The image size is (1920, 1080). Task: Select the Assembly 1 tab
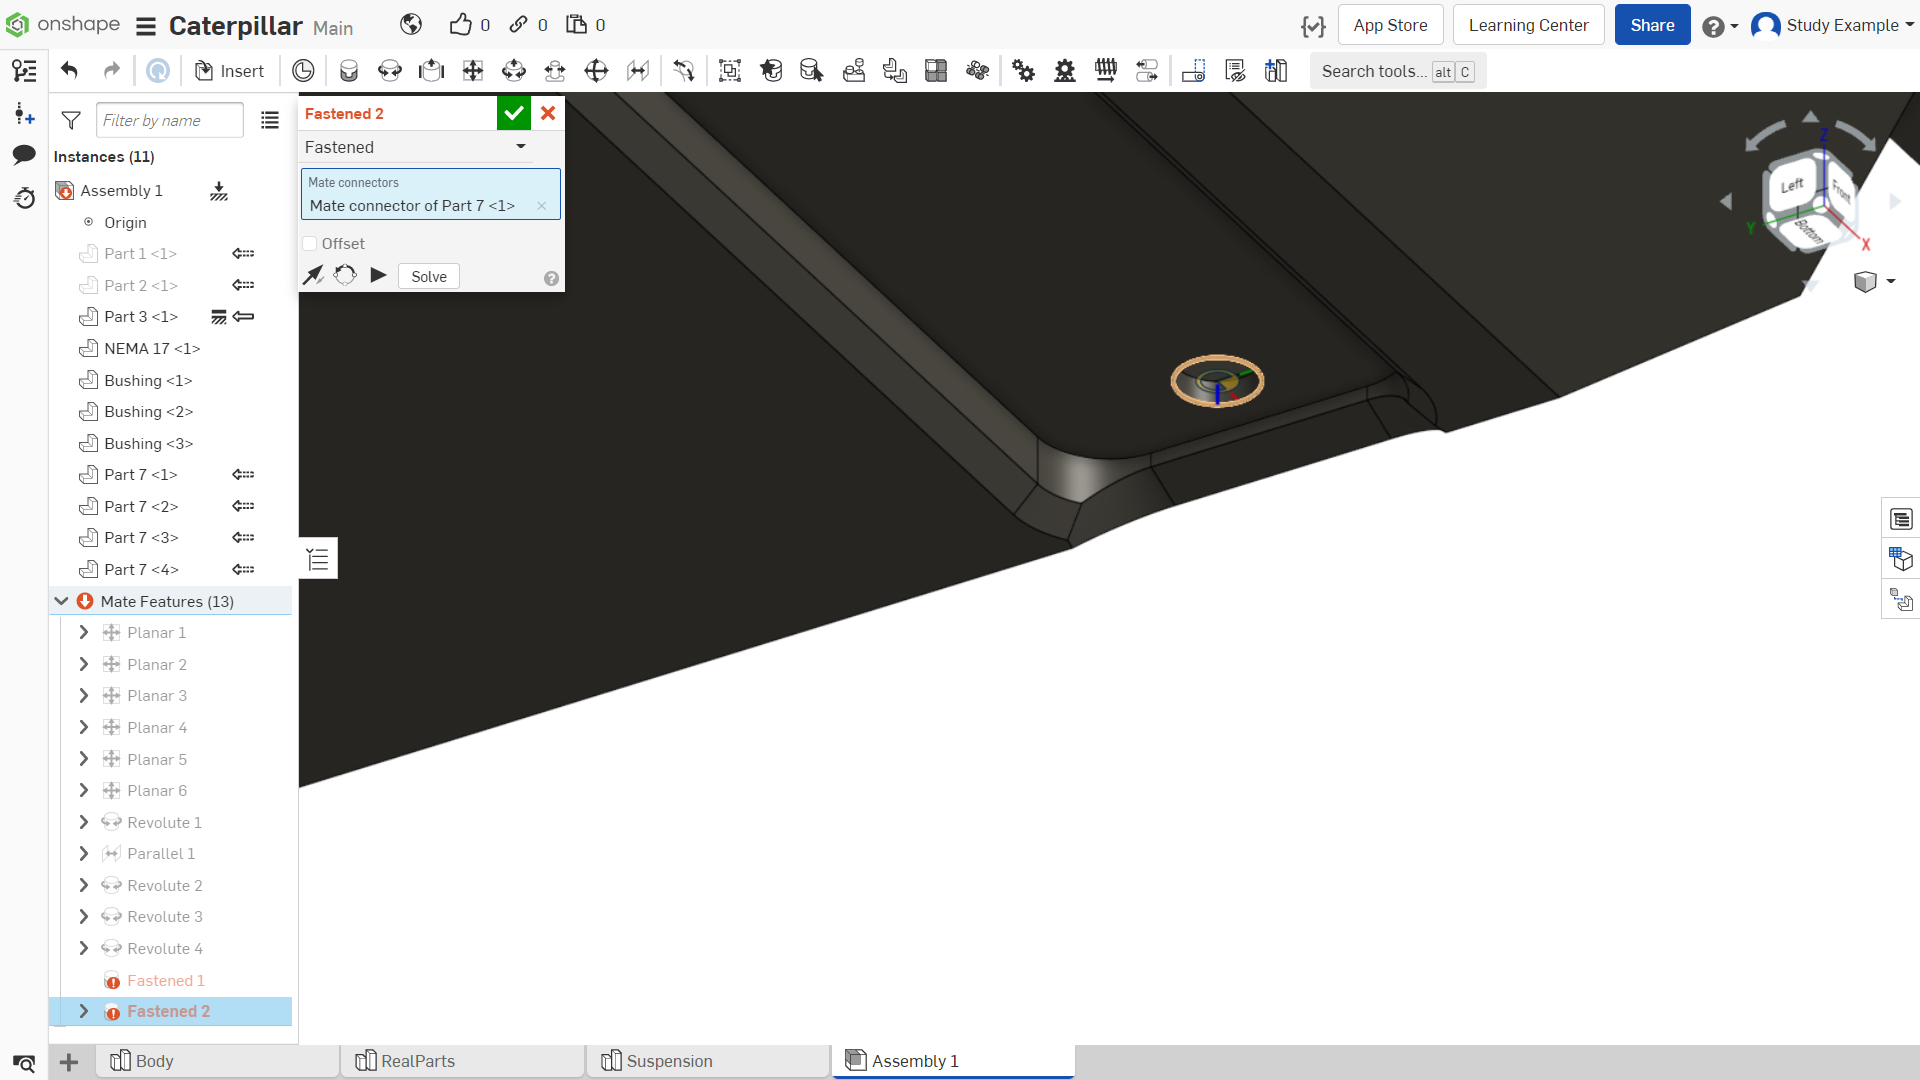953,1061
